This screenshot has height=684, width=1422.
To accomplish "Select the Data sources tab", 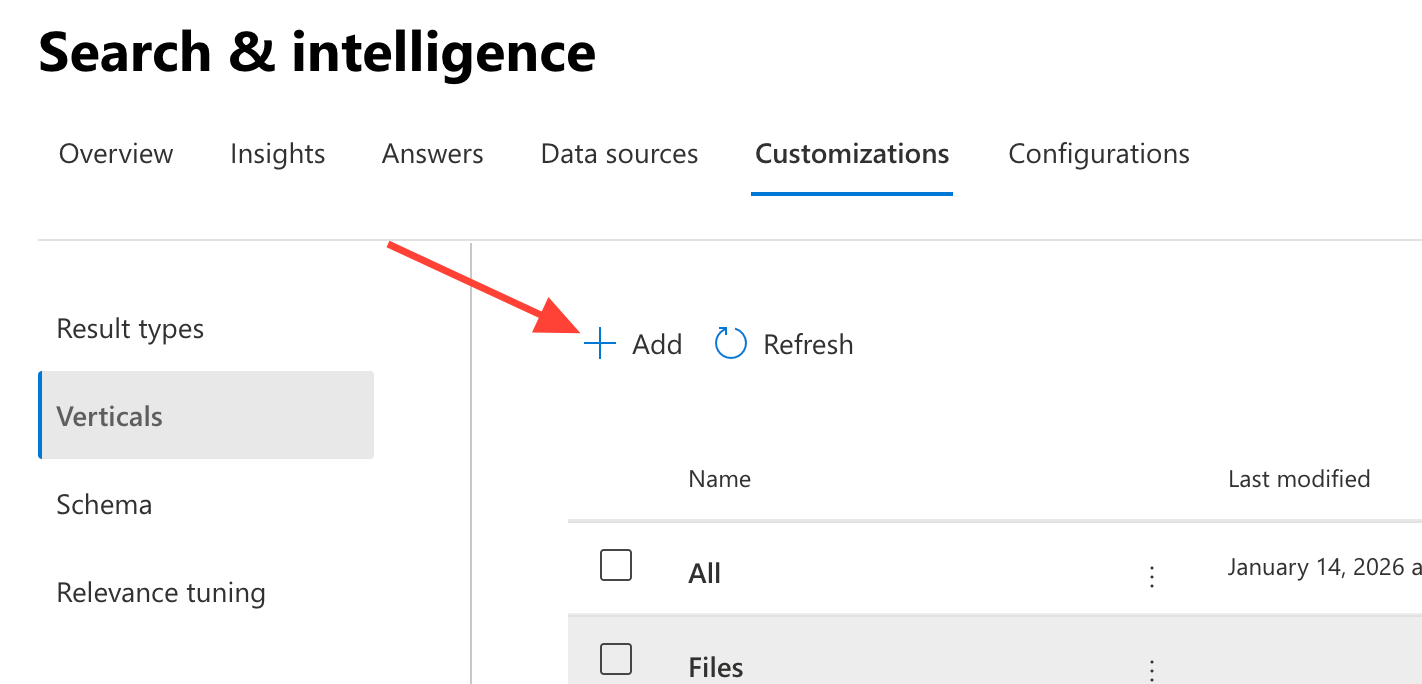I will [x=619, y=154].
